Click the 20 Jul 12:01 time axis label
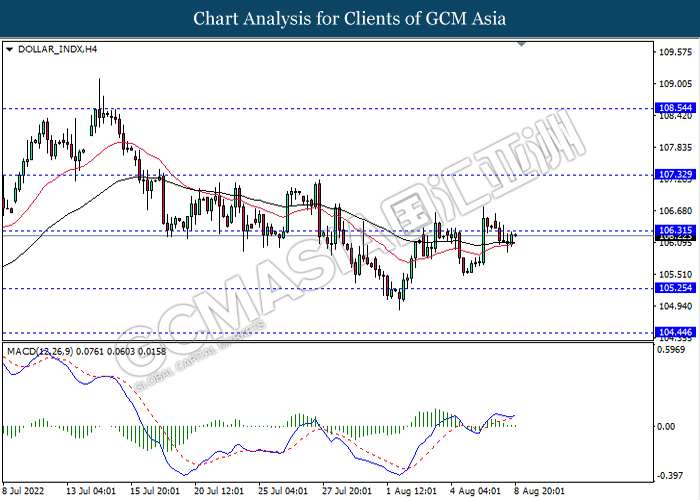This screenshot has height=500, width=700. pyautogui.click(x=219, y=491)
